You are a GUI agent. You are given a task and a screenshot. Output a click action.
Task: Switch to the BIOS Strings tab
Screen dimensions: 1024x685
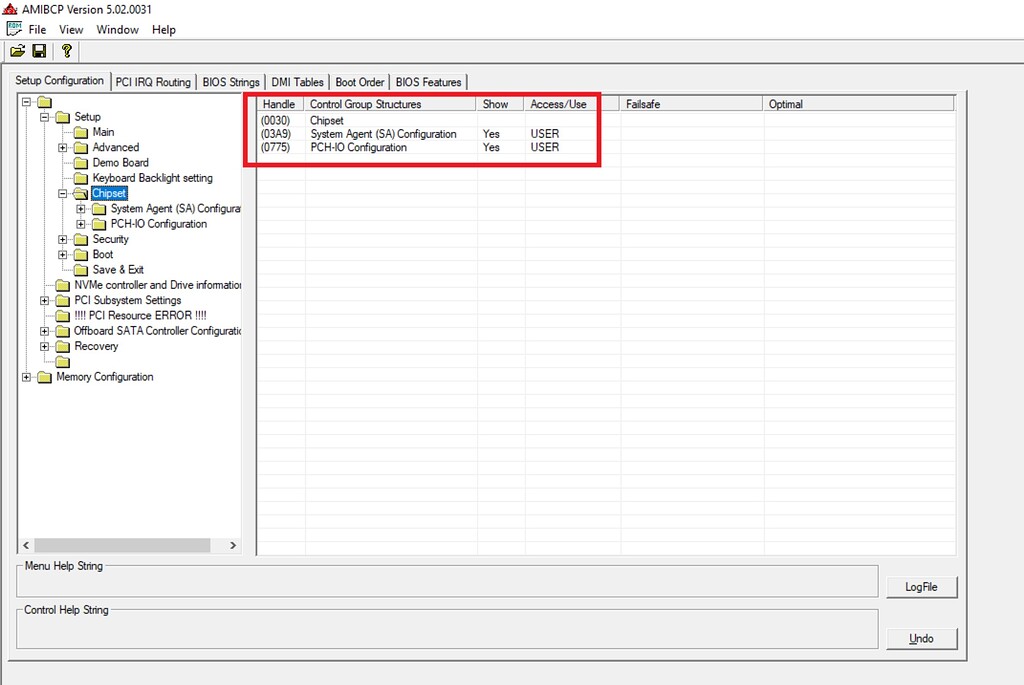point(230,82)
